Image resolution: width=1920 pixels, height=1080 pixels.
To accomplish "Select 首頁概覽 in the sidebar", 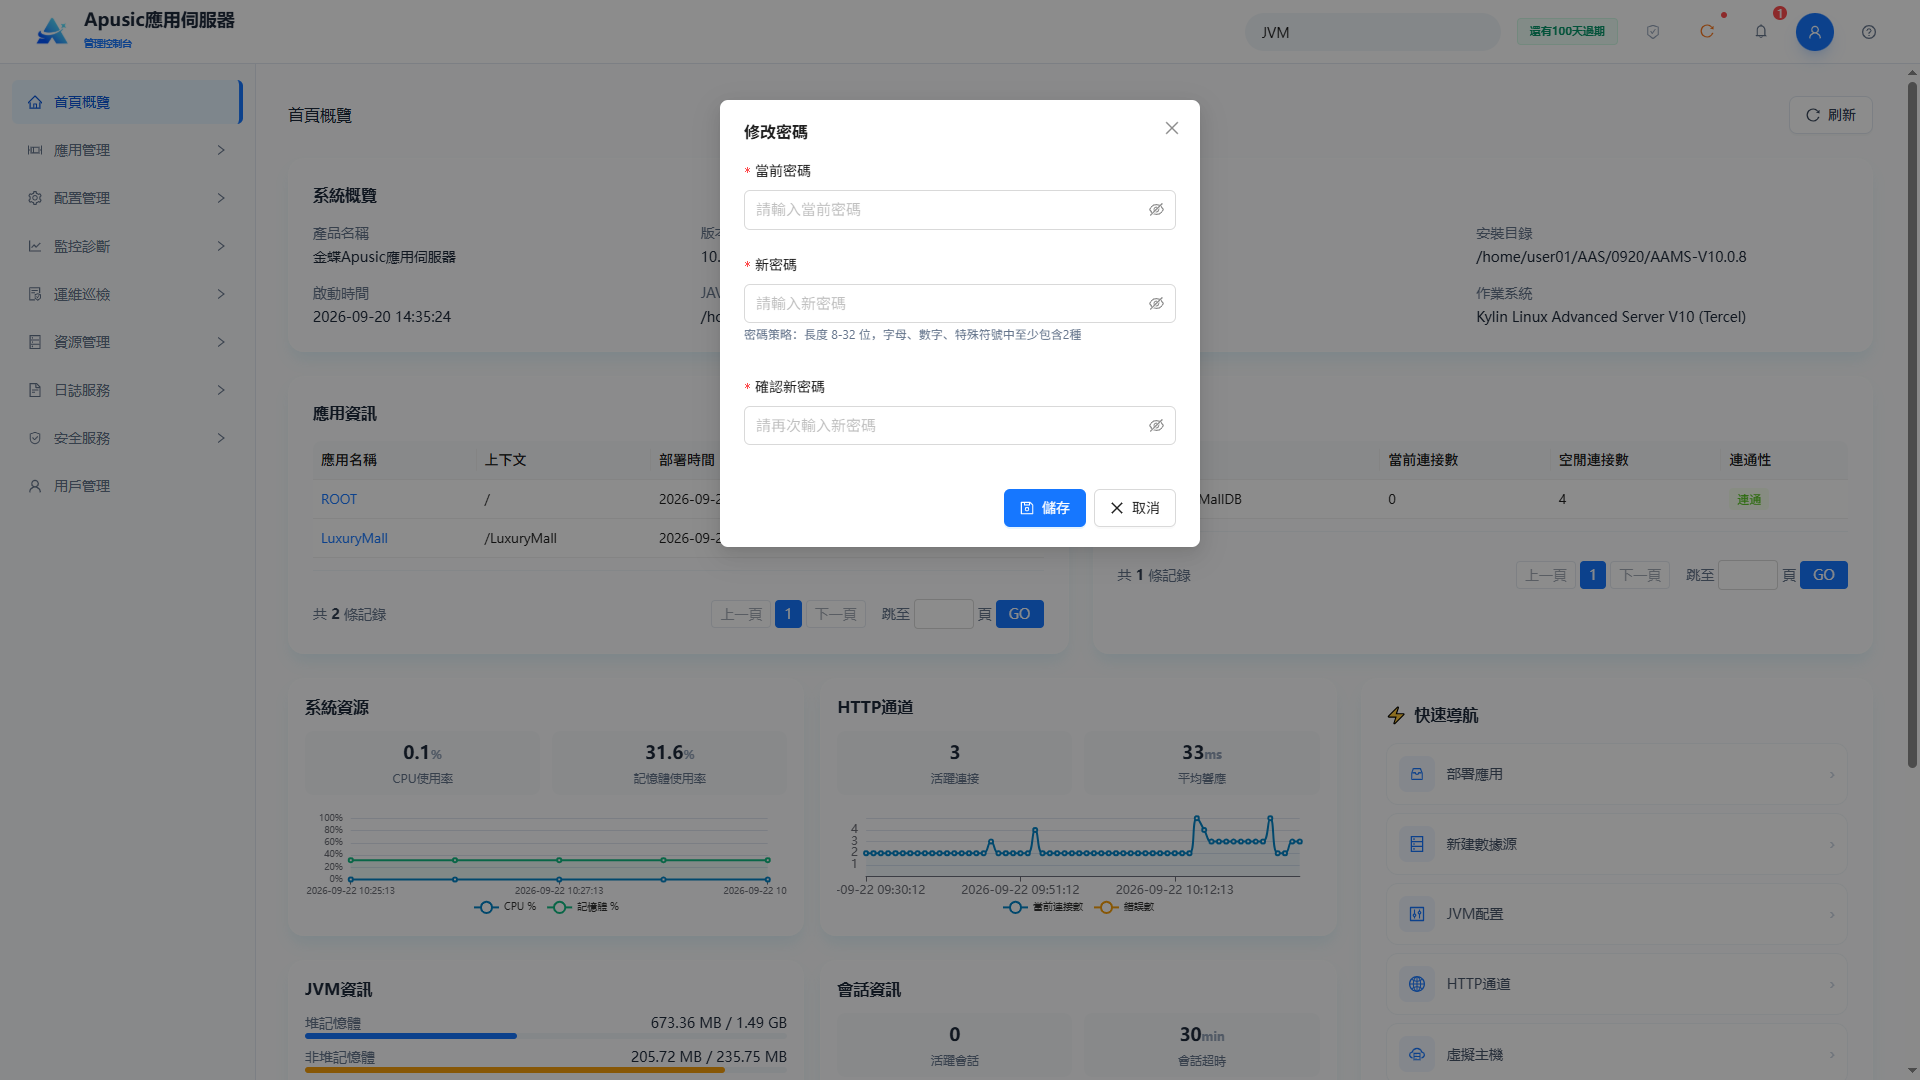I will pos(127,102).
